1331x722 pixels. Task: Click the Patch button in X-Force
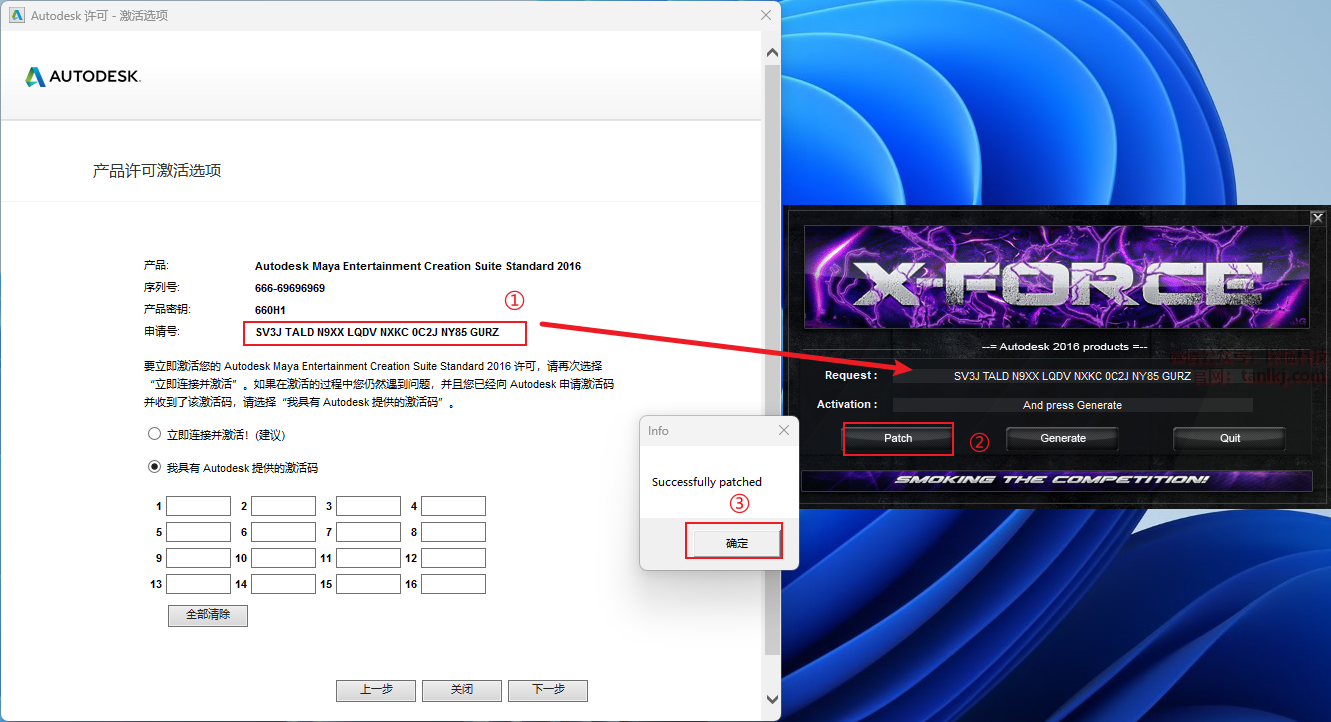(x=898, y=438)
